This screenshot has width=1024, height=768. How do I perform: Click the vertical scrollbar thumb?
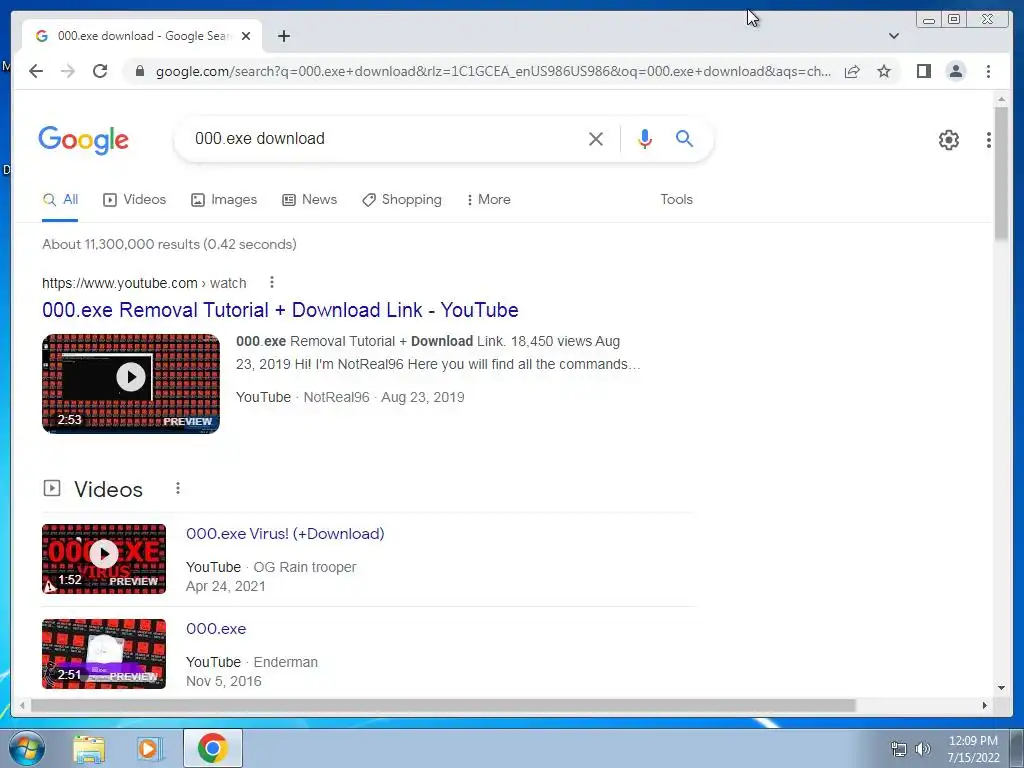tap(1001, 174)
